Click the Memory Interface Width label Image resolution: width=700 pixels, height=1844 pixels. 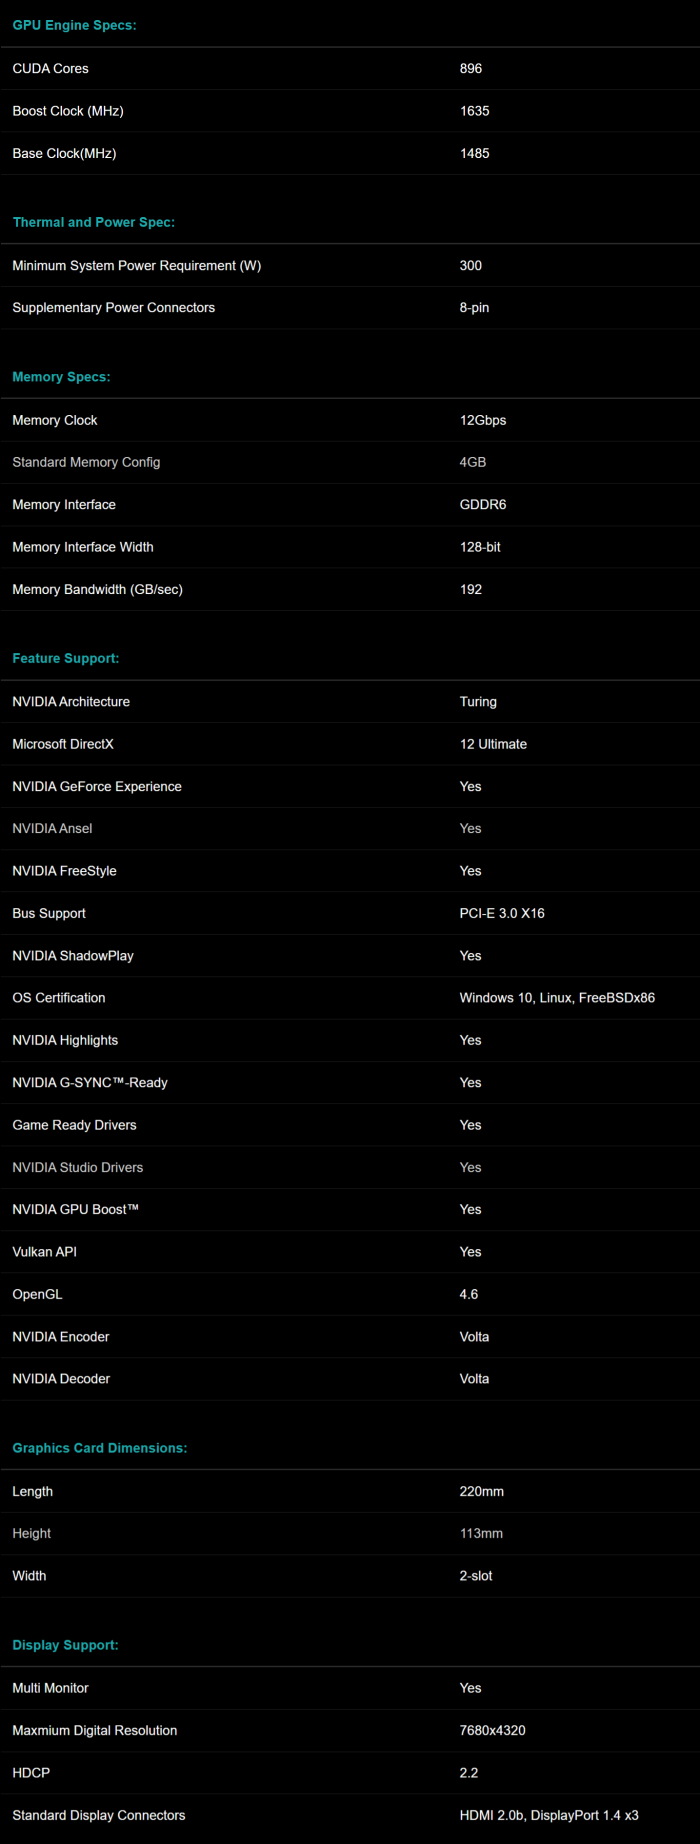point(83,547)
